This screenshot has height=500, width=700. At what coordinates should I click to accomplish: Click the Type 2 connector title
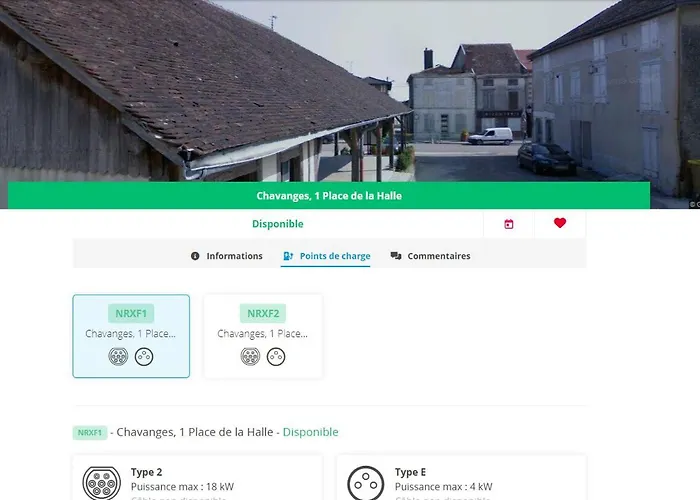tap(146, 472)
